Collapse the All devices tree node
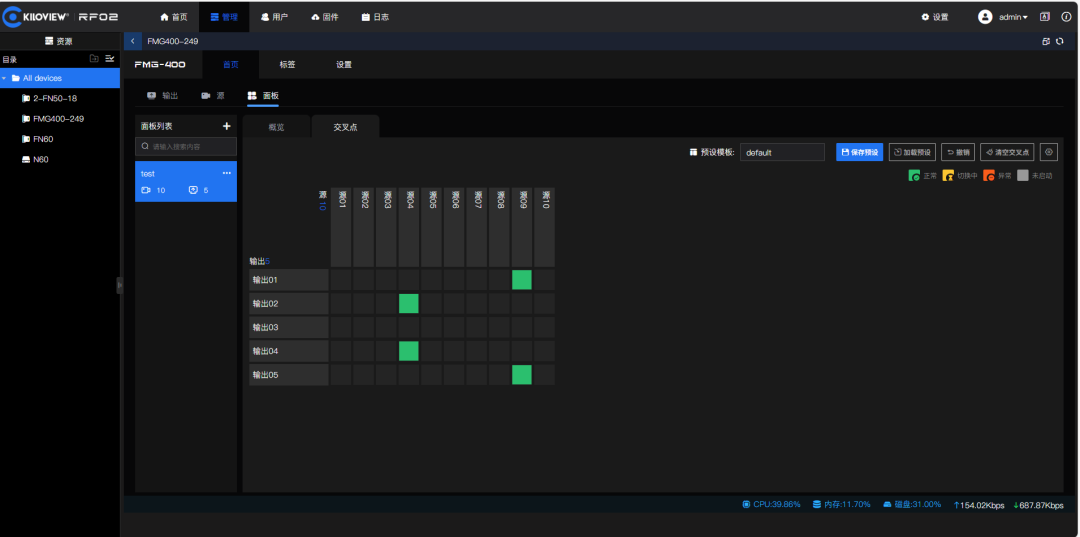The height and width of the screenshot is (537, 1080). coord(5,78)
